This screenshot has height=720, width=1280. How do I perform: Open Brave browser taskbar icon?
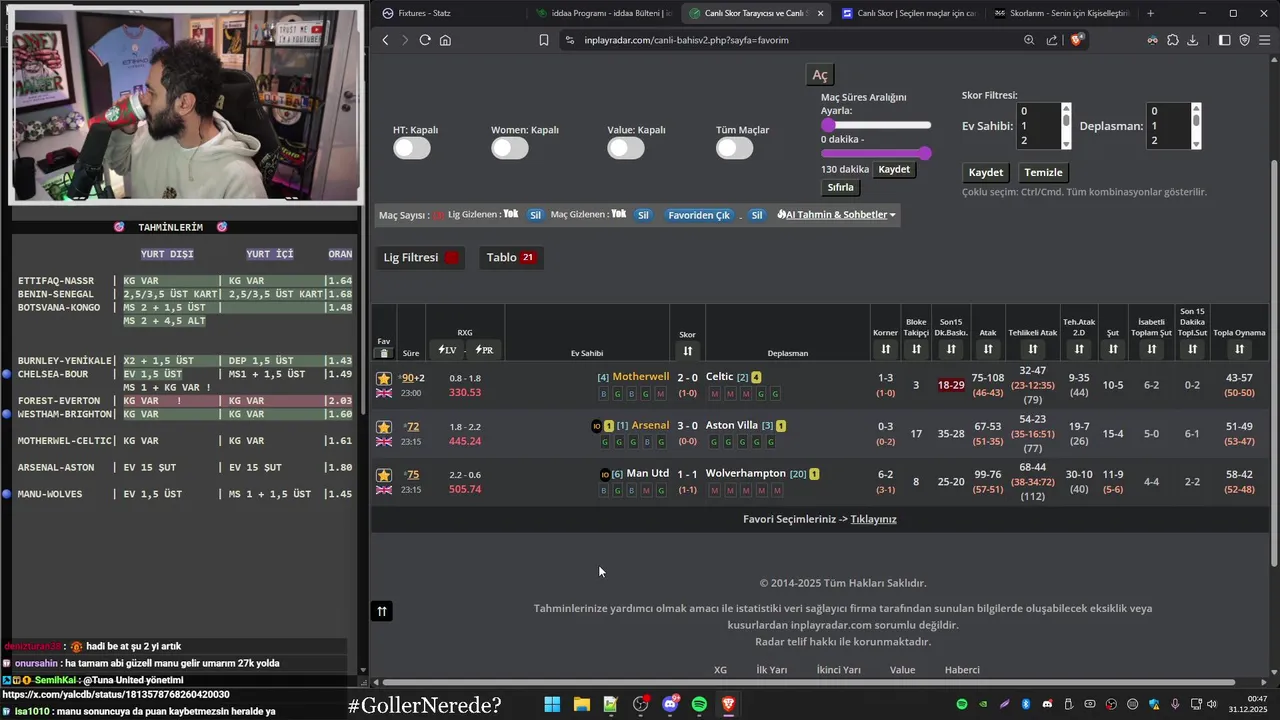(x=728, y=704)
